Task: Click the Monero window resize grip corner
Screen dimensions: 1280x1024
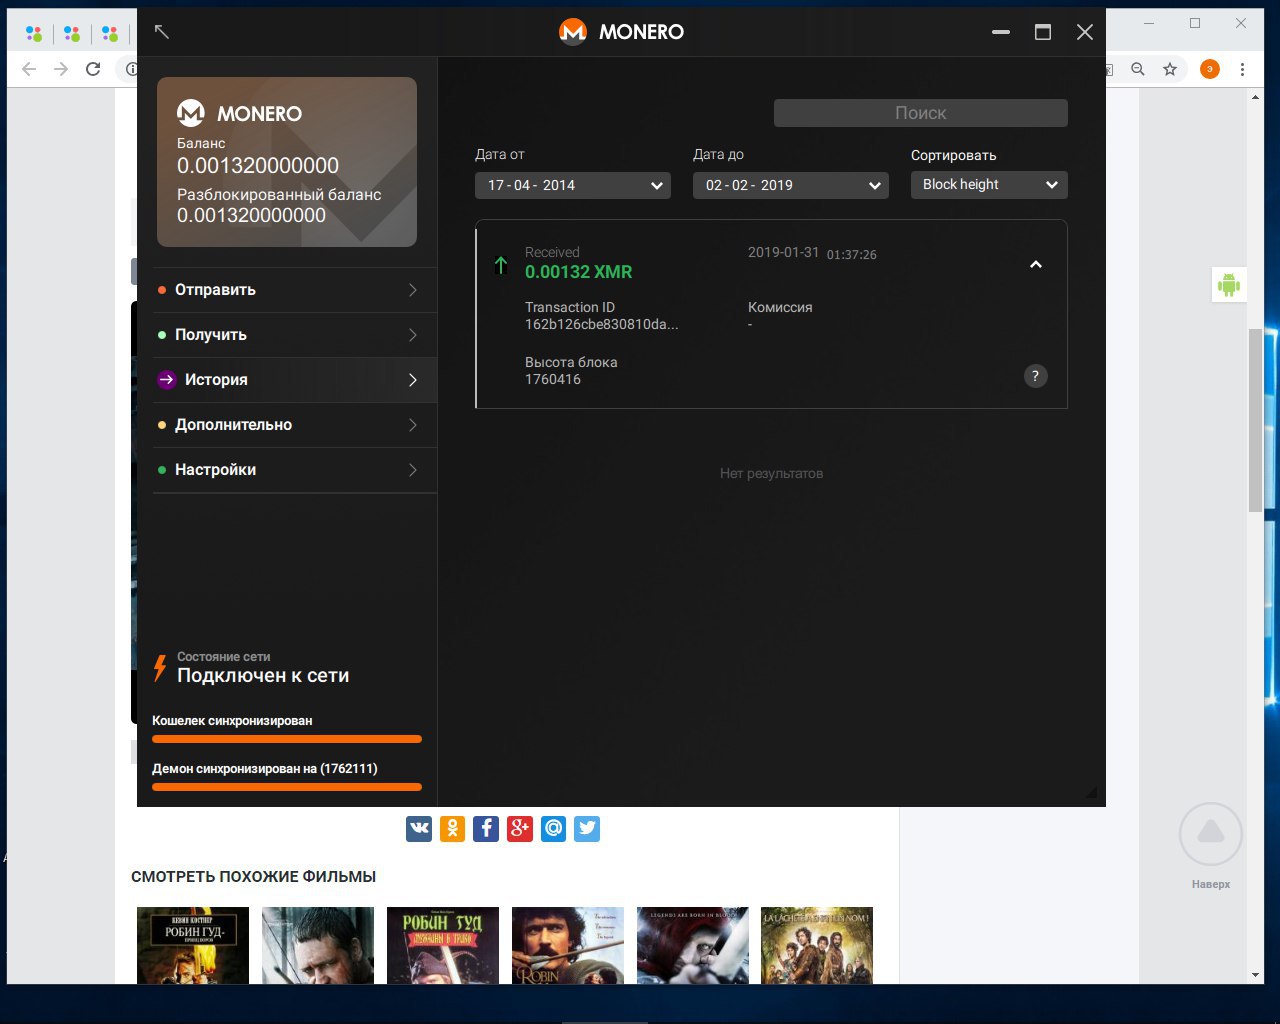Action: [x=1091, y=793]
